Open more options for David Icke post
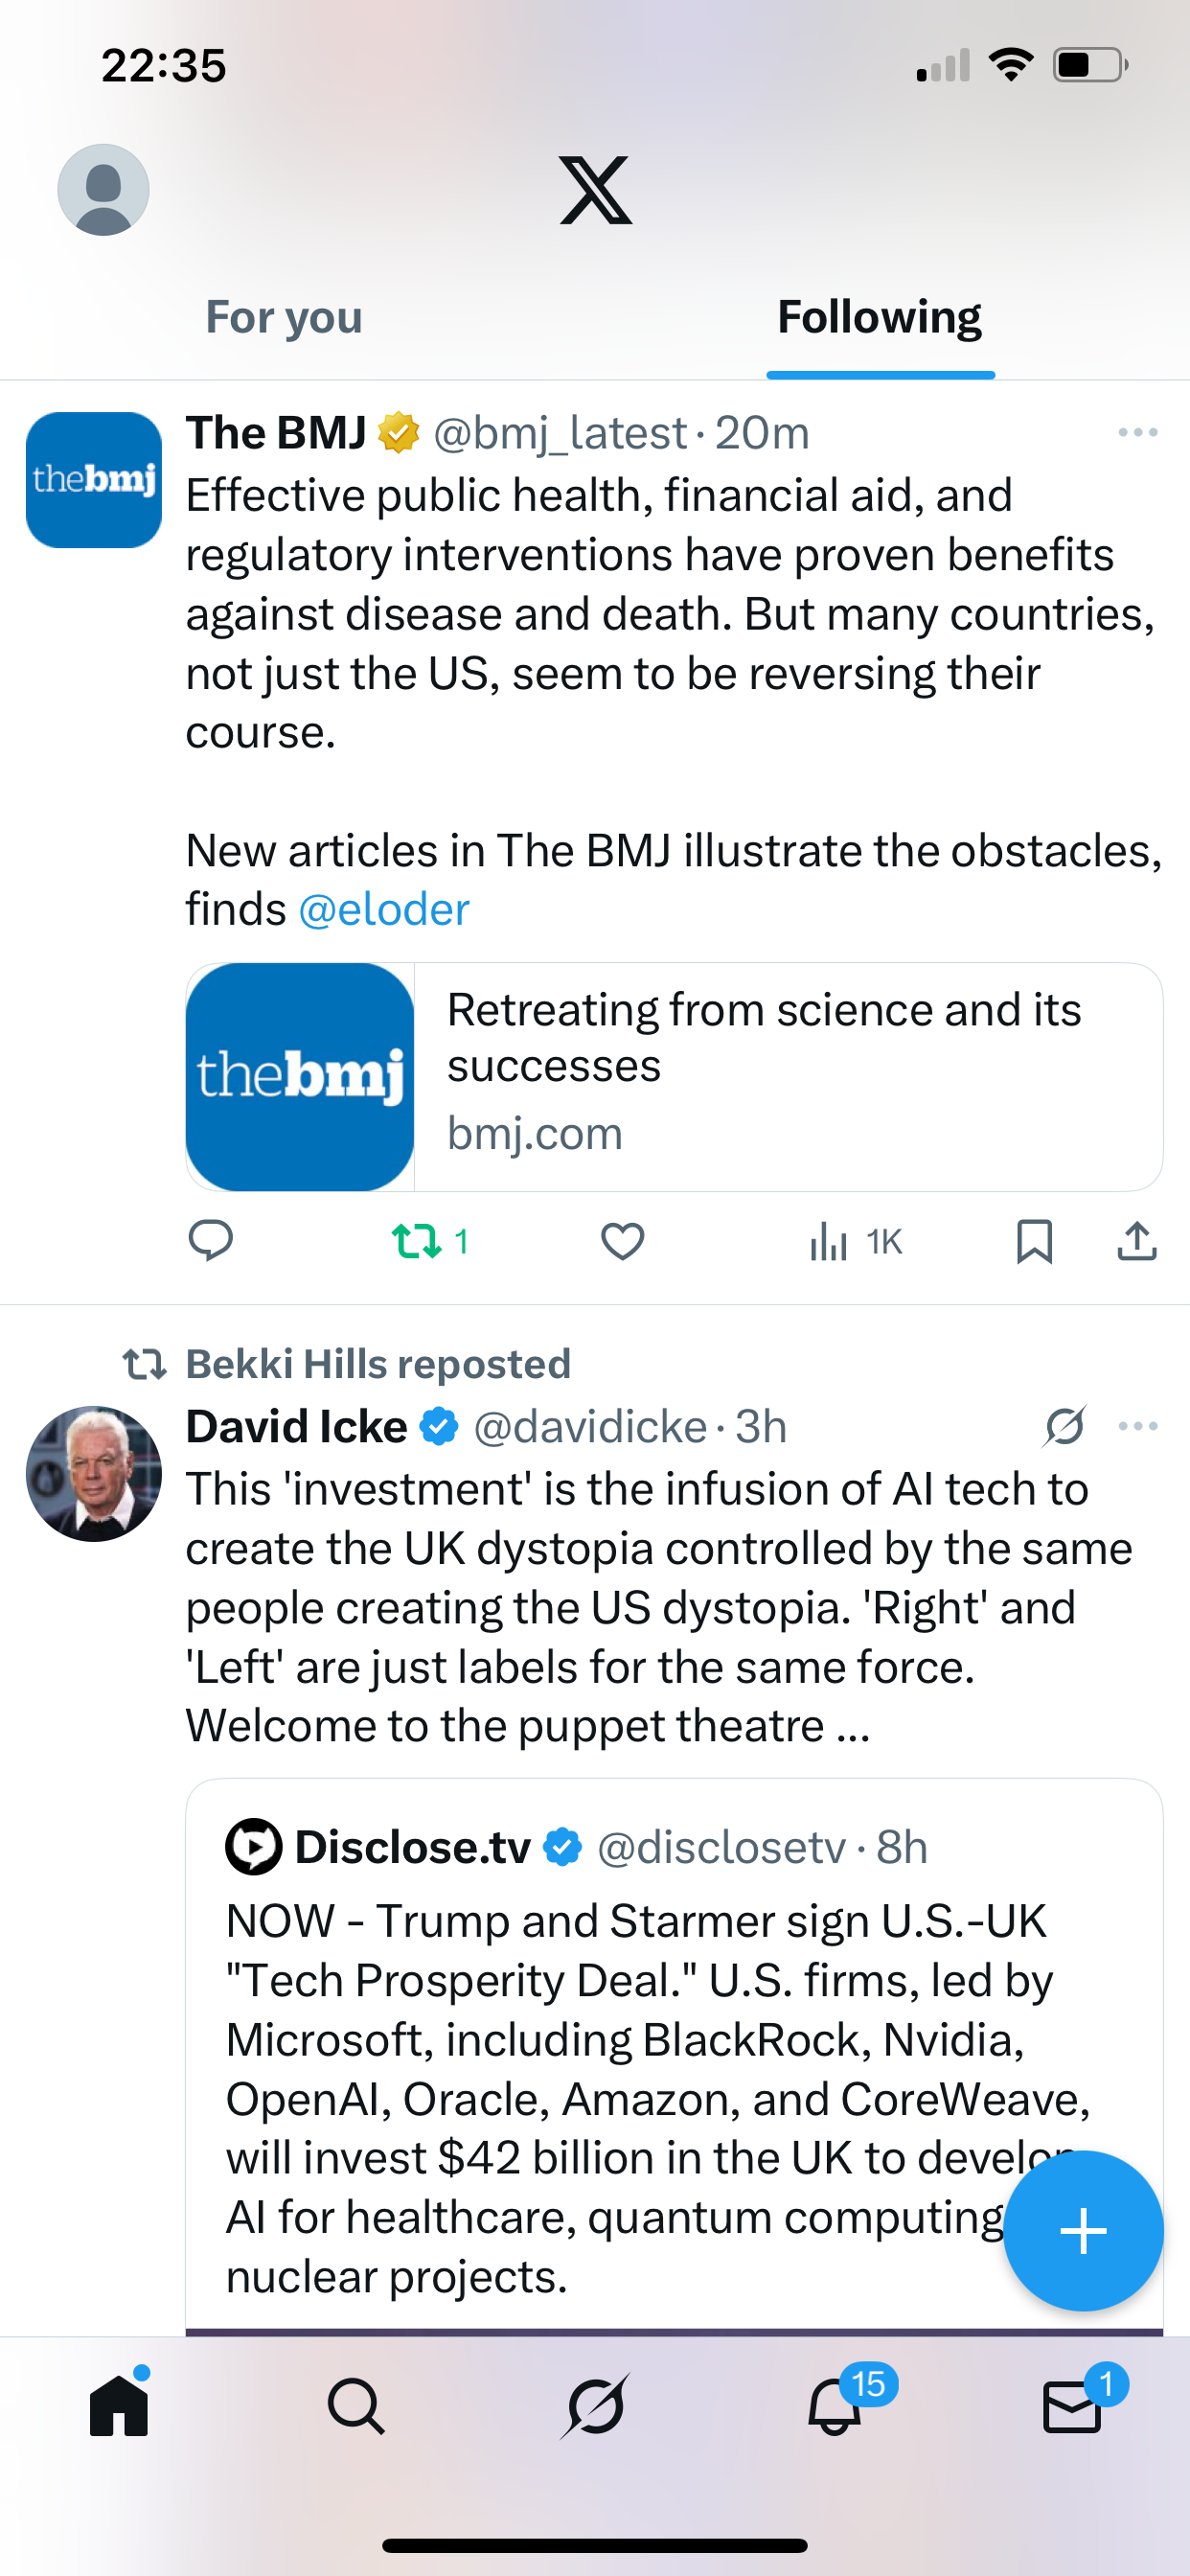The height and width of the screenshot is (2576, 1190). coord(1138,1426)
